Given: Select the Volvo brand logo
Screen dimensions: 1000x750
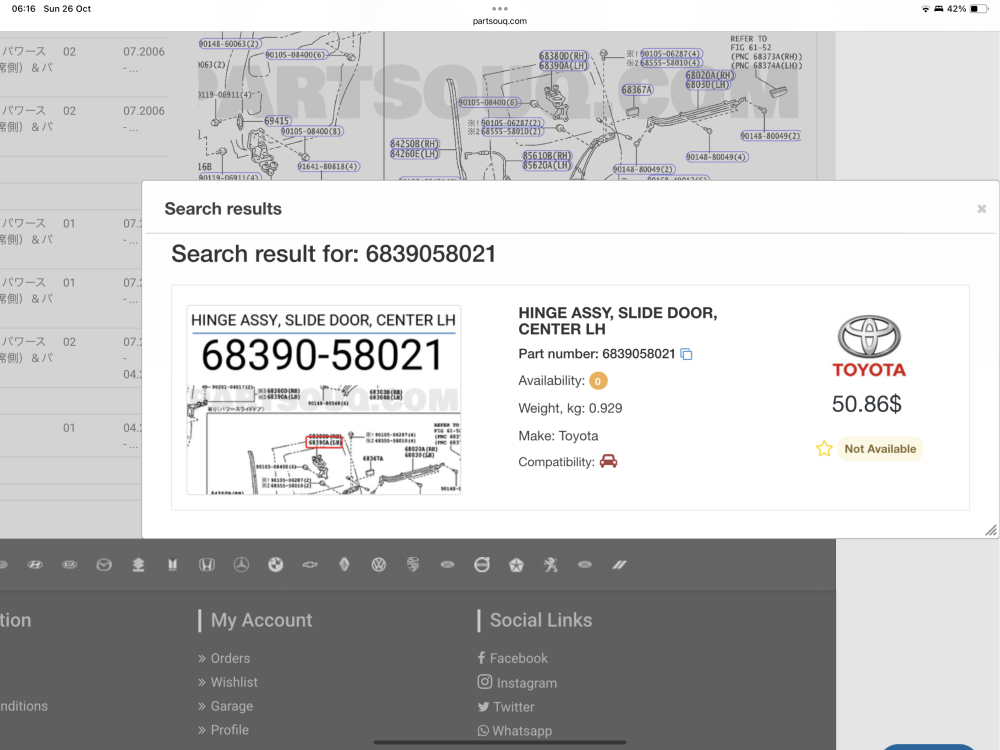Looking at the screenshot, I should (482, 564).
